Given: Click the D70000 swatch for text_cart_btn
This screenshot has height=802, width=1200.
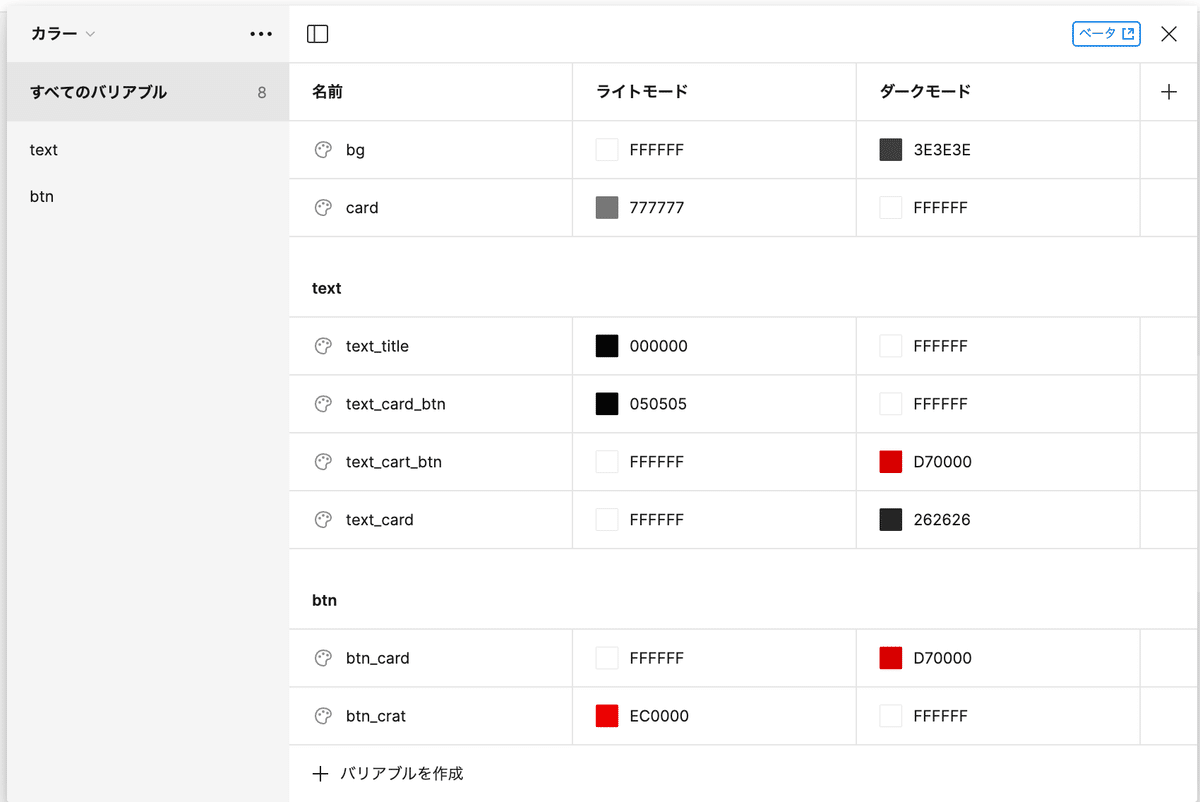Looking at the screenshot, I should coord(891,462).
